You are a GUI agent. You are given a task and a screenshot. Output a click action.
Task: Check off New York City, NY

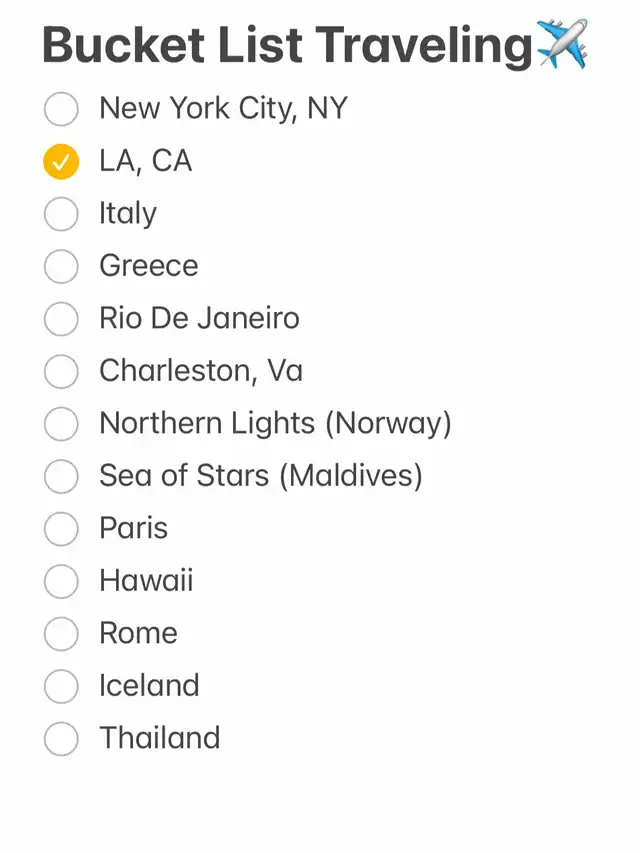pyautogui.click(x=61, y=109)
